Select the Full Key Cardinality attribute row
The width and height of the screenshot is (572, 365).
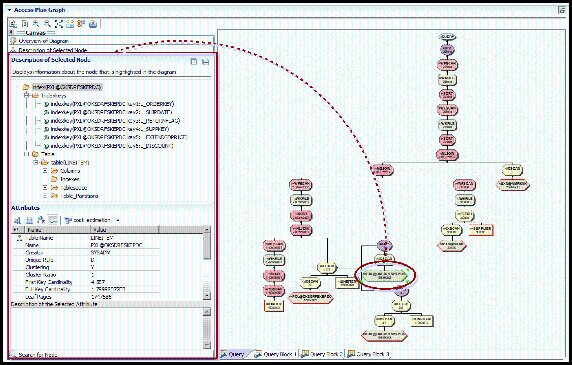(86, 289)
